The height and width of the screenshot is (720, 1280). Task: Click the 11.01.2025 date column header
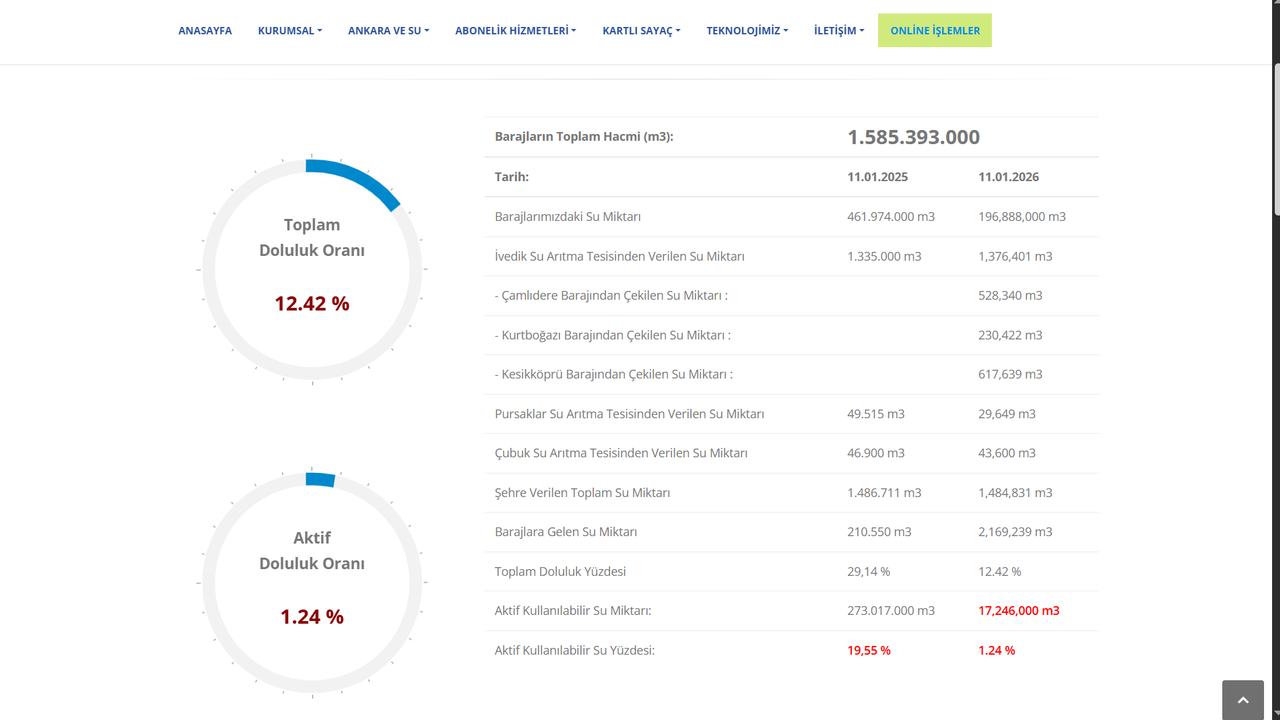pyautogui.click(x=877, y=177)
